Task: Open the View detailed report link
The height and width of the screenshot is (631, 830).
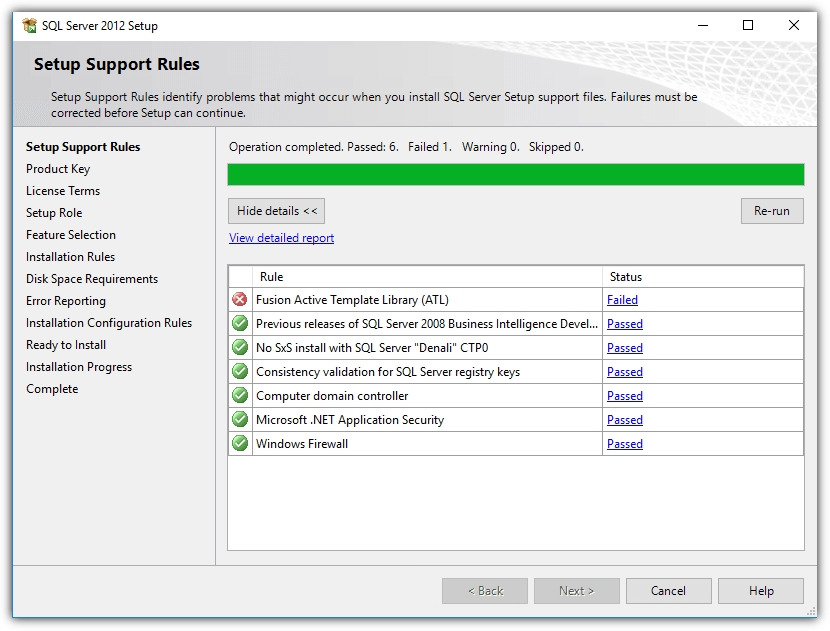Action: click(x=281, y=238)
